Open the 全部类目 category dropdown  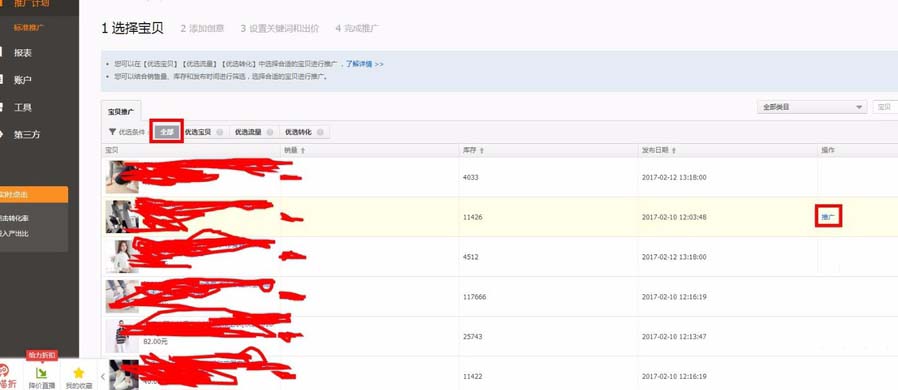pos(812,107)
